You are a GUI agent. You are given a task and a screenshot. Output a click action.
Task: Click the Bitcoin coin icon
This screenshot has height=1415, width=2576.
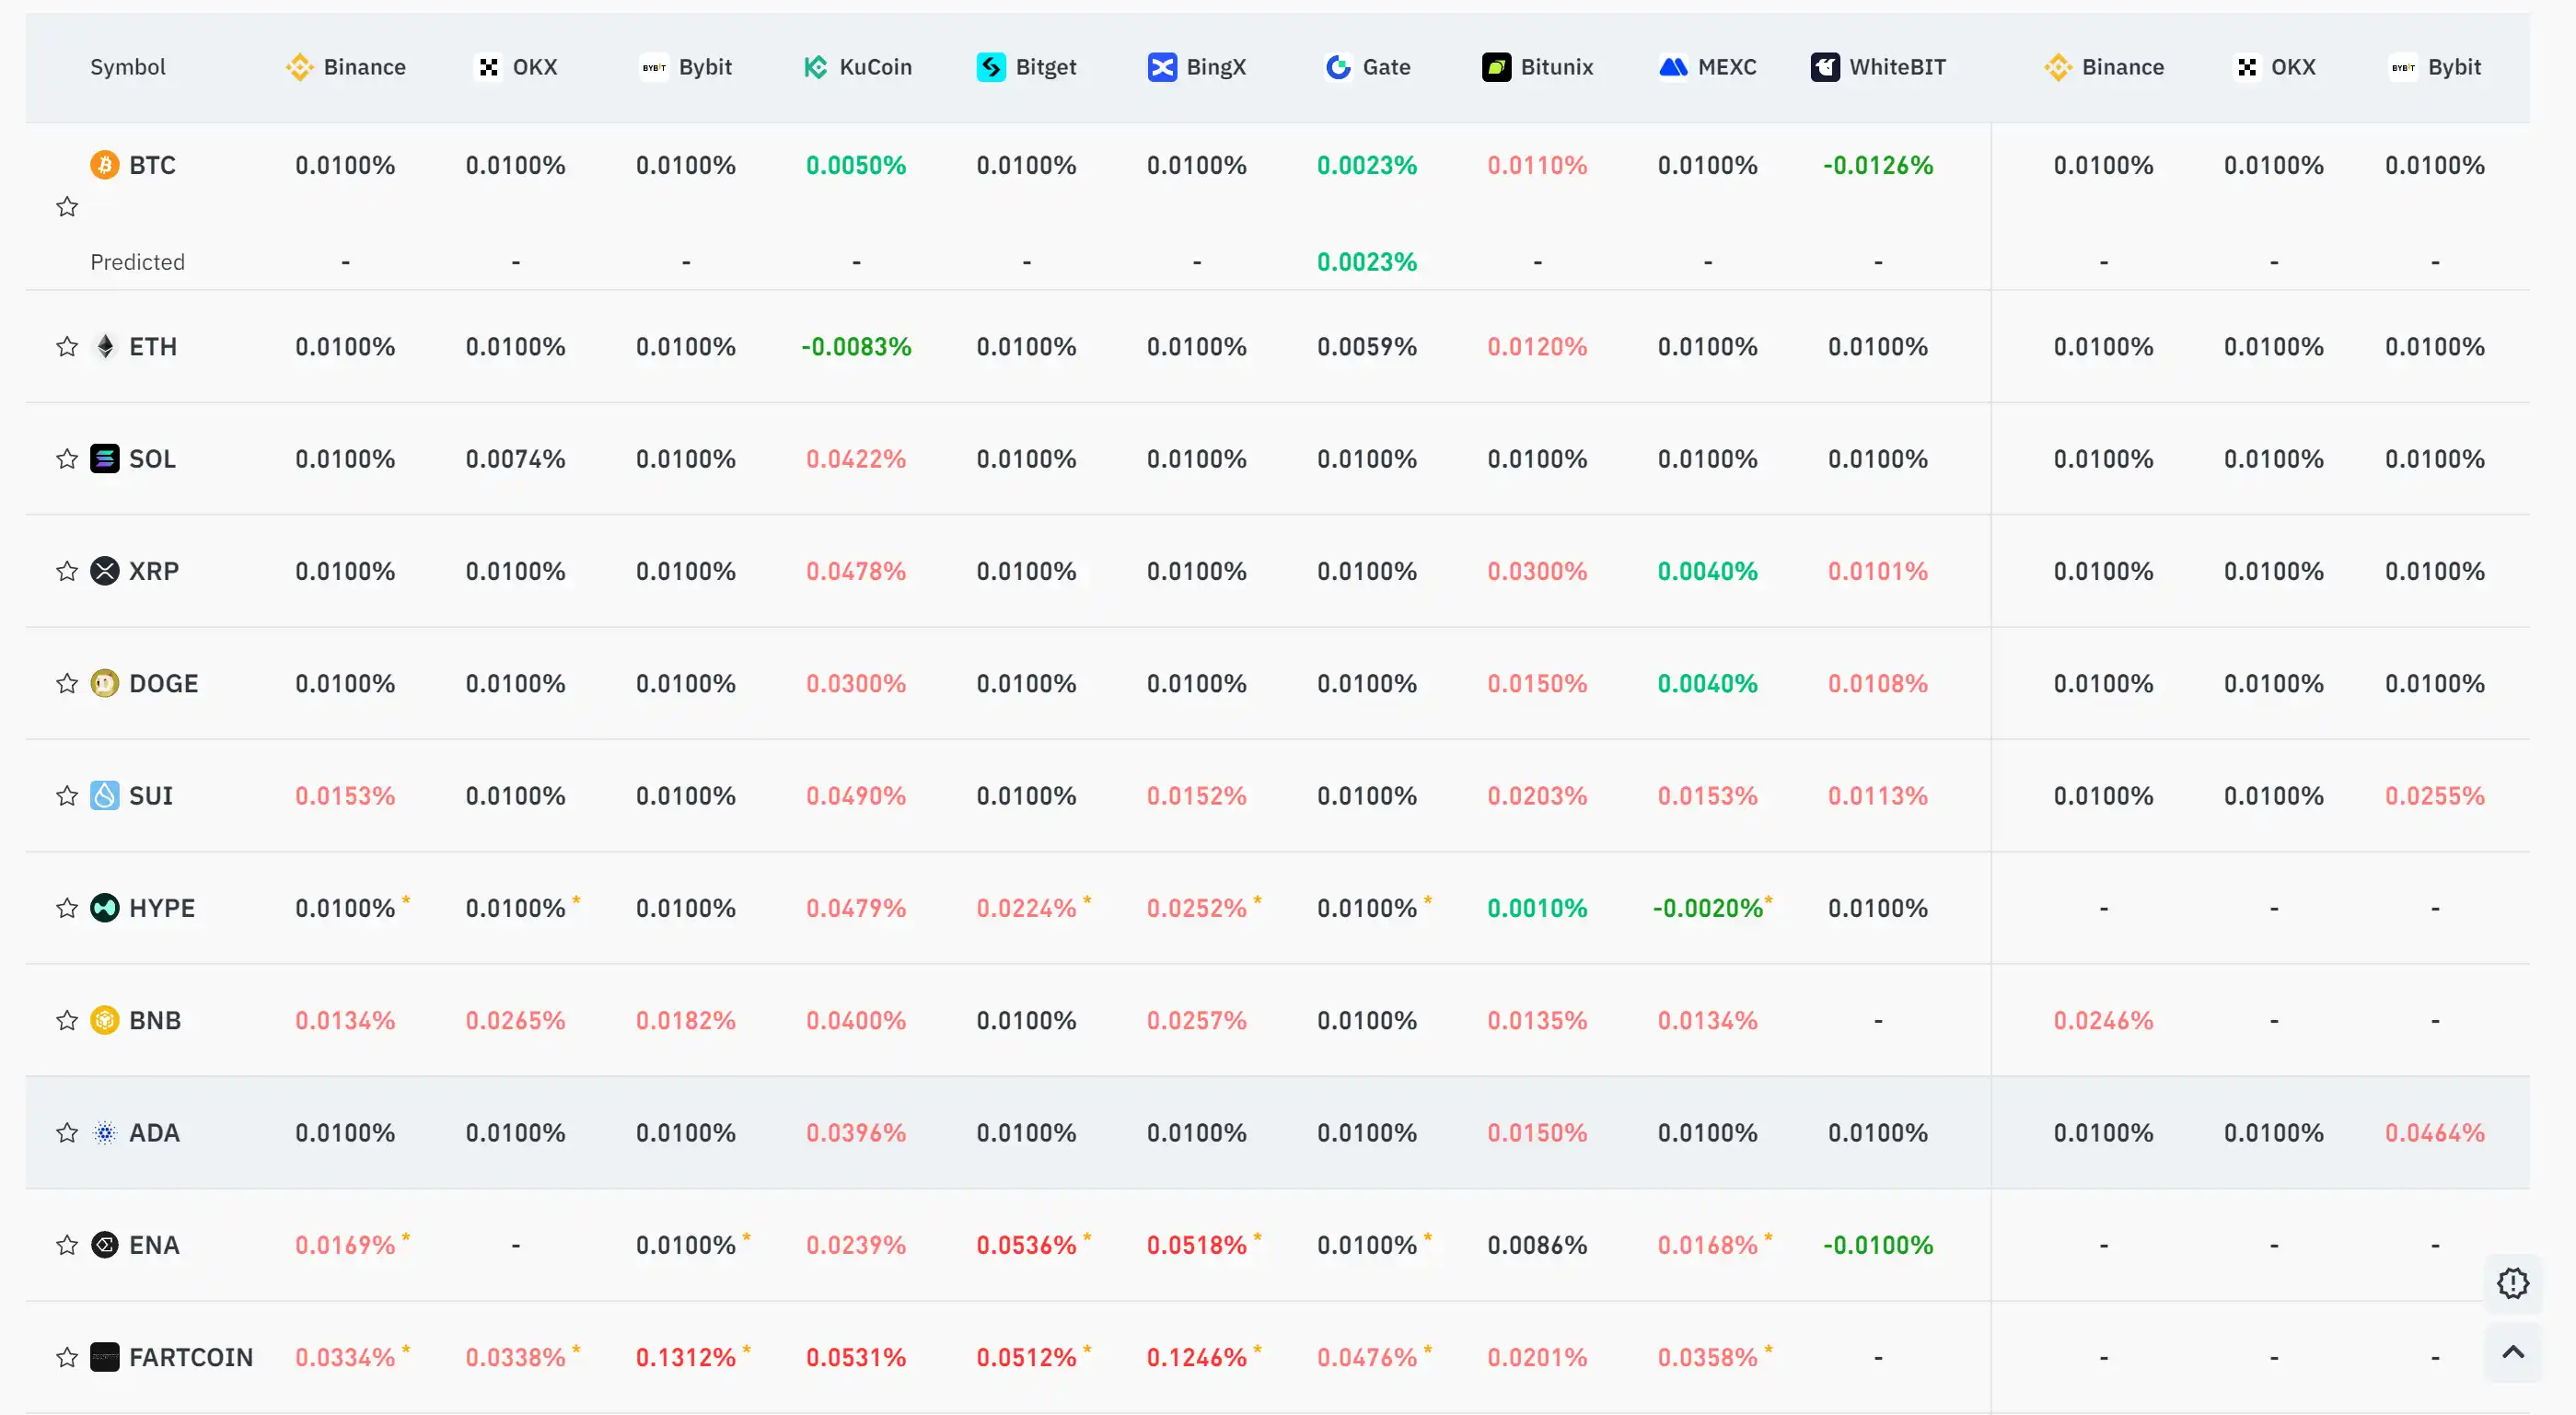[x=104, y=165]
